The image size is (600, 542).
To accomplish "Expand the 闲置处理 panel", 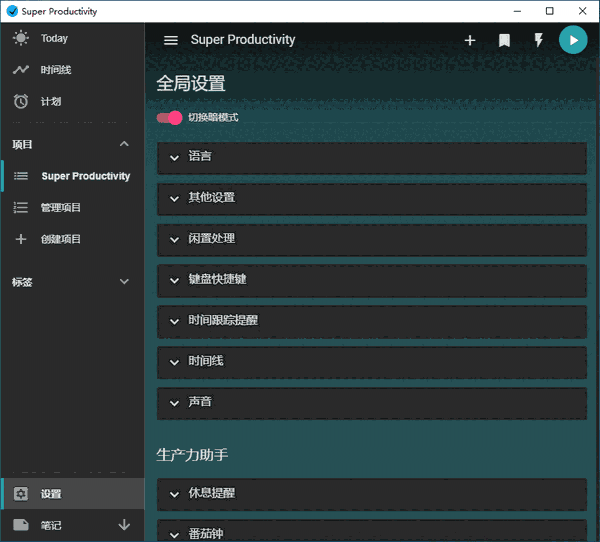I will pos(372,240).
